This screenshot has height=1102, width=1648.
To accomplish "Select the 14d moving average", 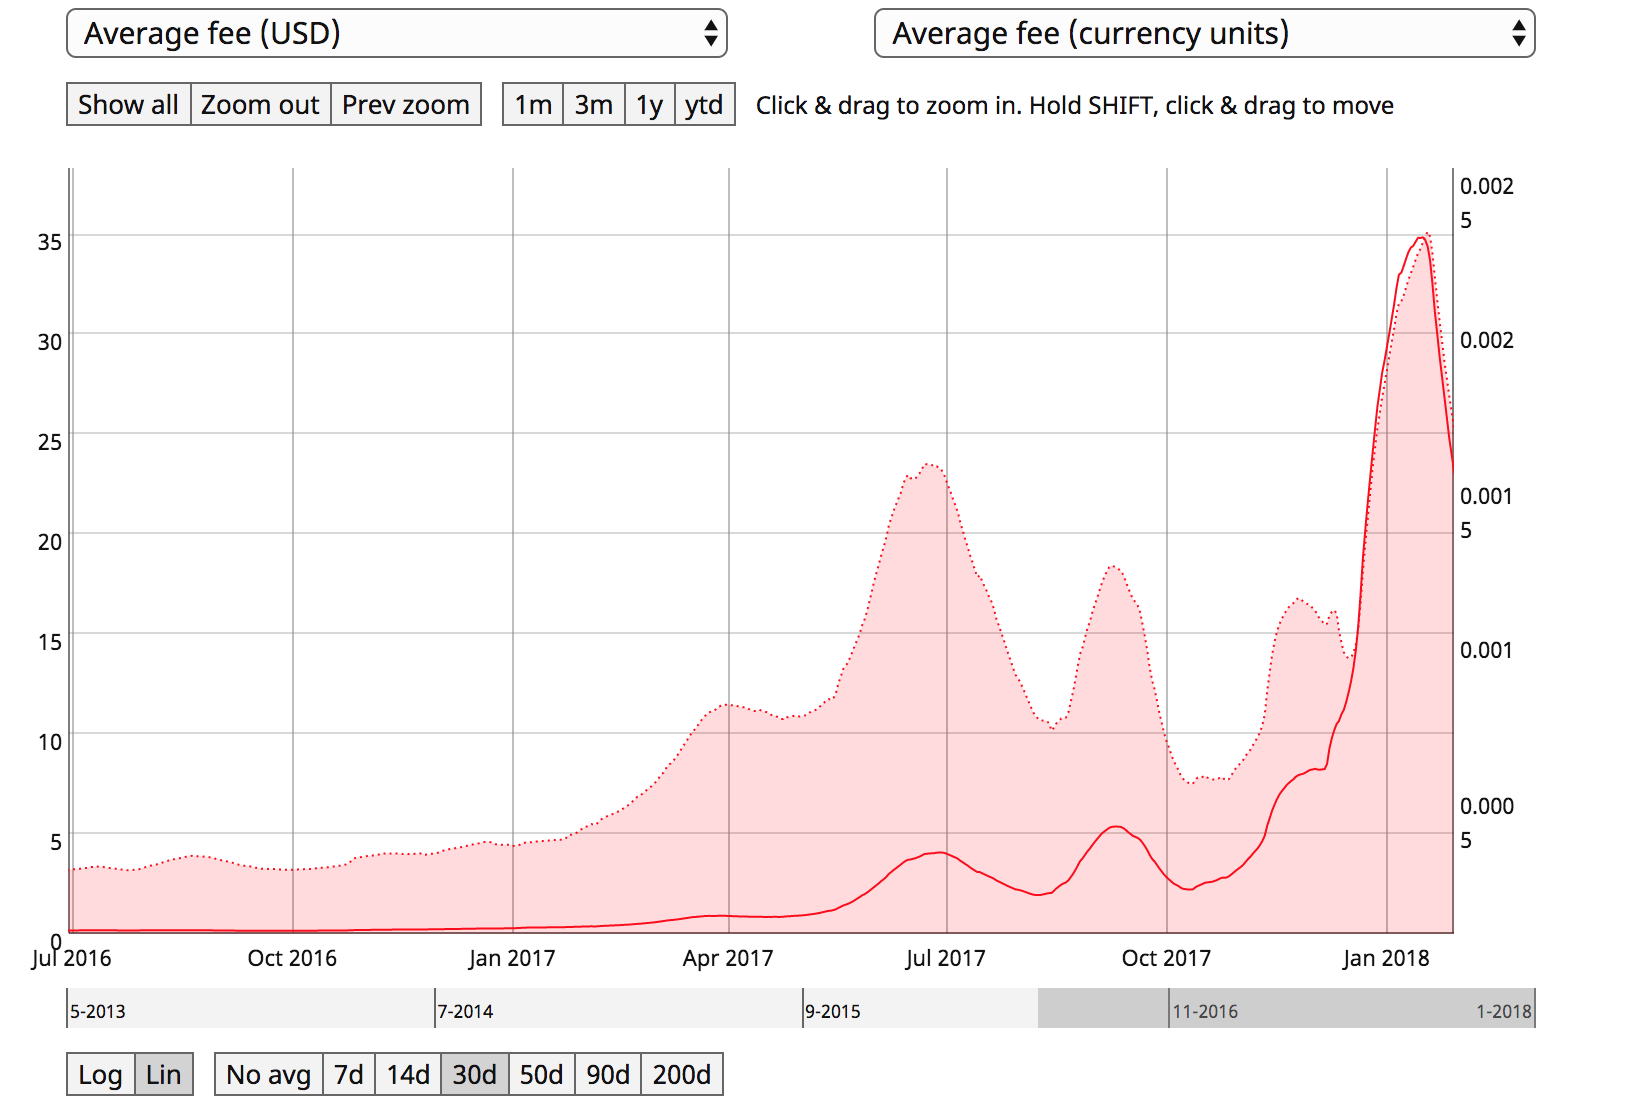I will point(407,1074).
